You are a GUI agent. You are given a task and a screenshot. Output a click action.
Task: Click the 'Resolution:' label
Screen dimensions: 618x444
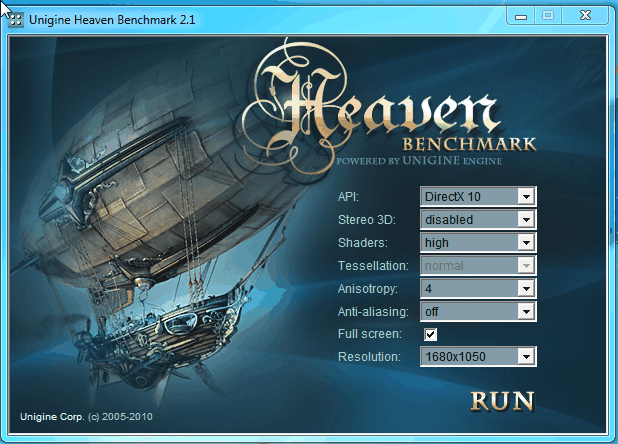(369, 357)
